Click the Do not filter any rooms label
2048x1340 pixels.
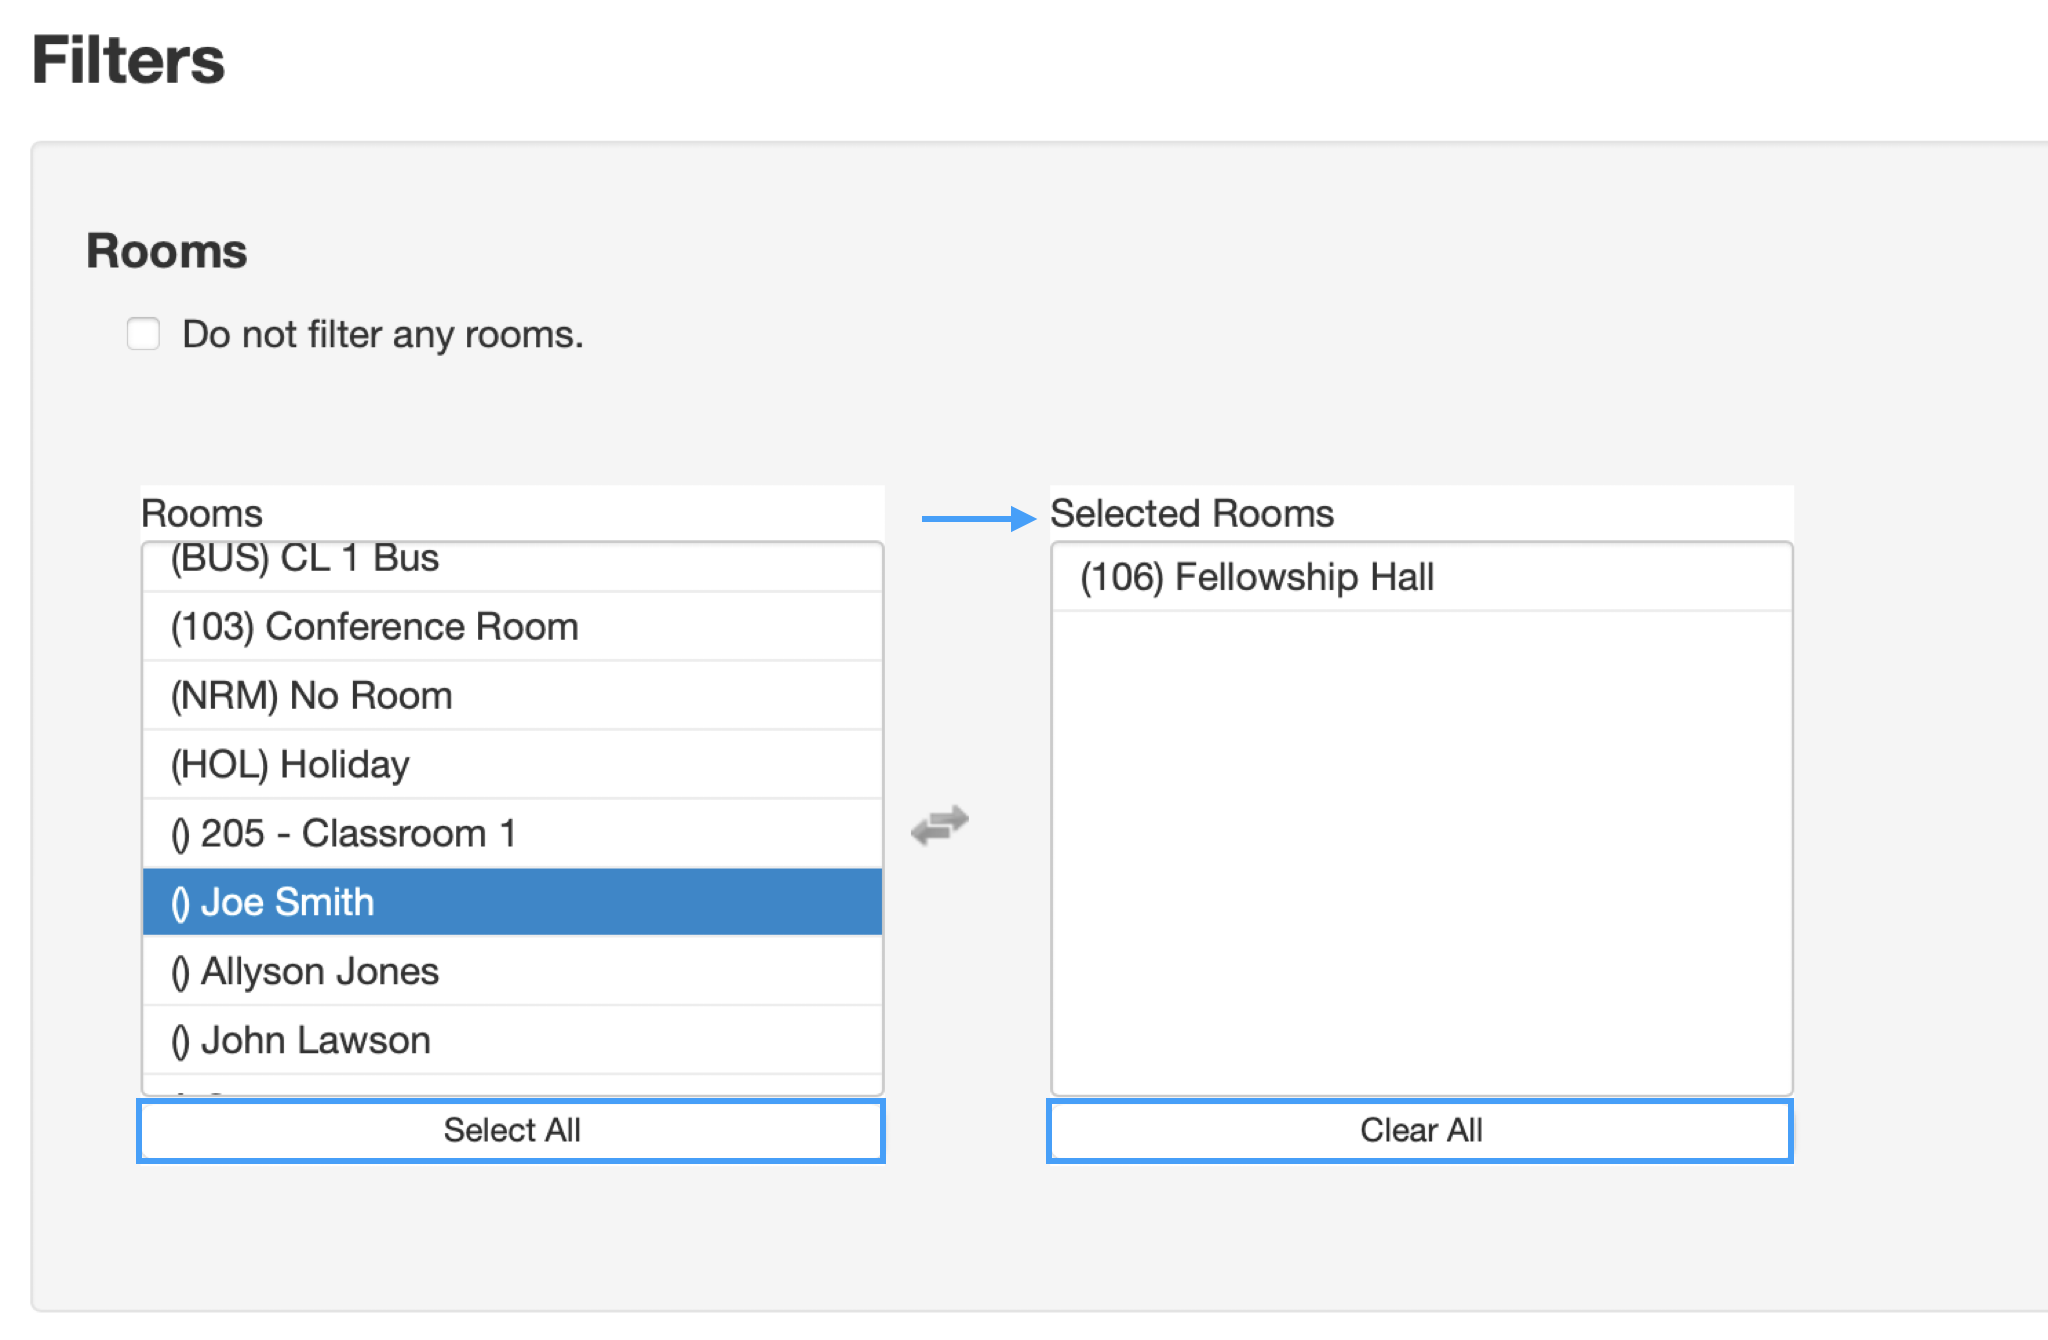(382, 334)
